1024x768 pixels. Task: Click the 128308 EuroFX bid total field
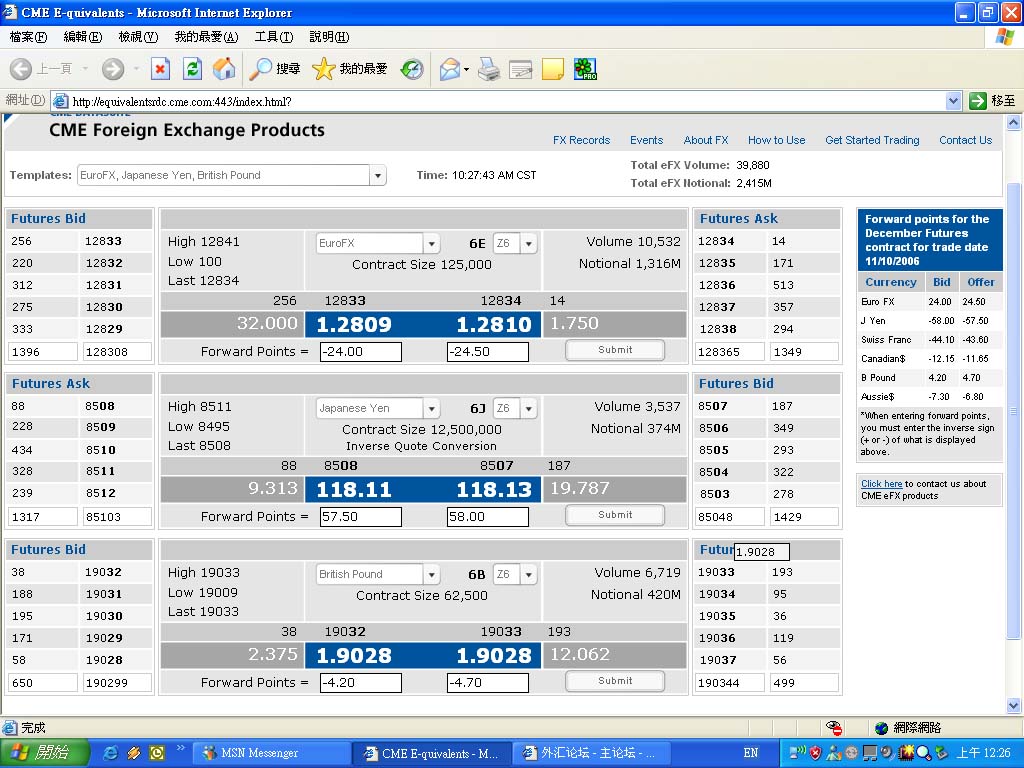pos(118,352)
